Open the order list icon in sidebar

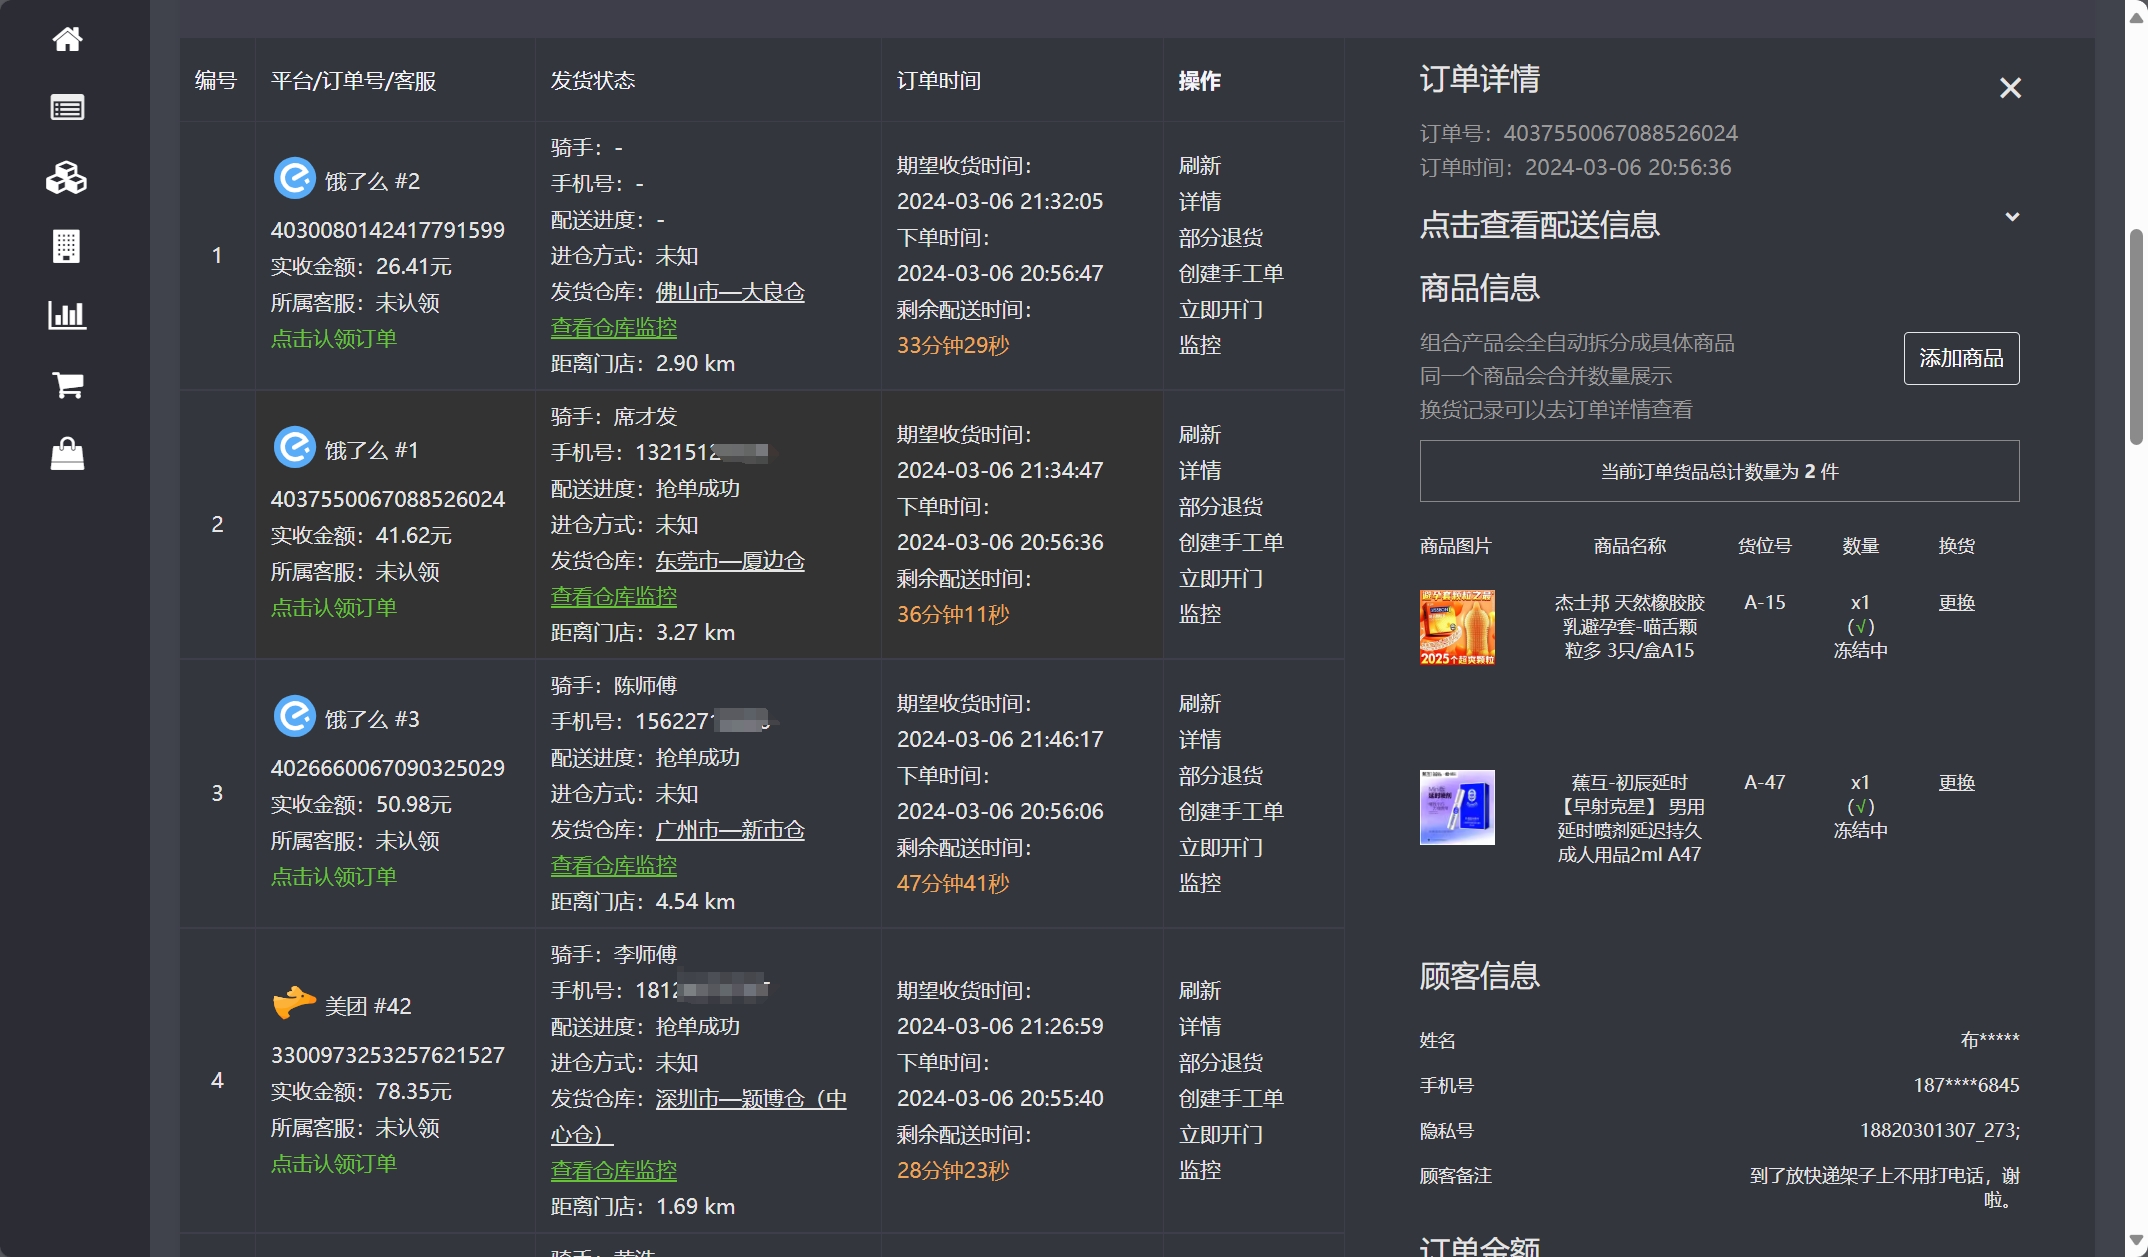[x=67, y=108]
